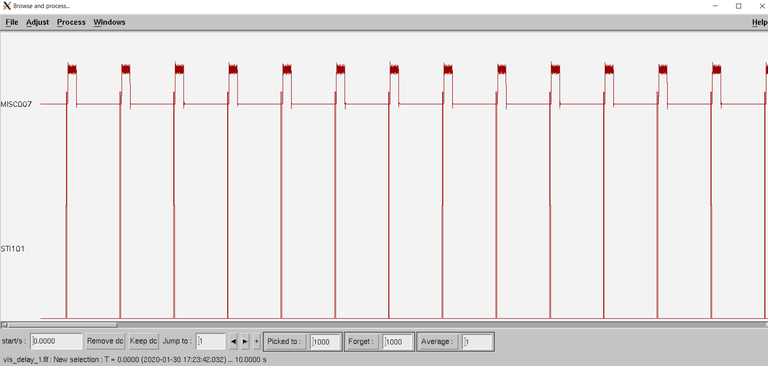Open the Adjust menu
This screenshot has height=366, width=768.
[37, 22]
